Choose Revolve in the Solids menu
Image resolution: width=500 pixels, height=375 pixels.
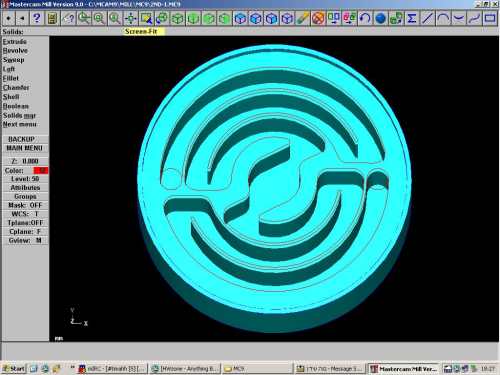click(15, 51)
